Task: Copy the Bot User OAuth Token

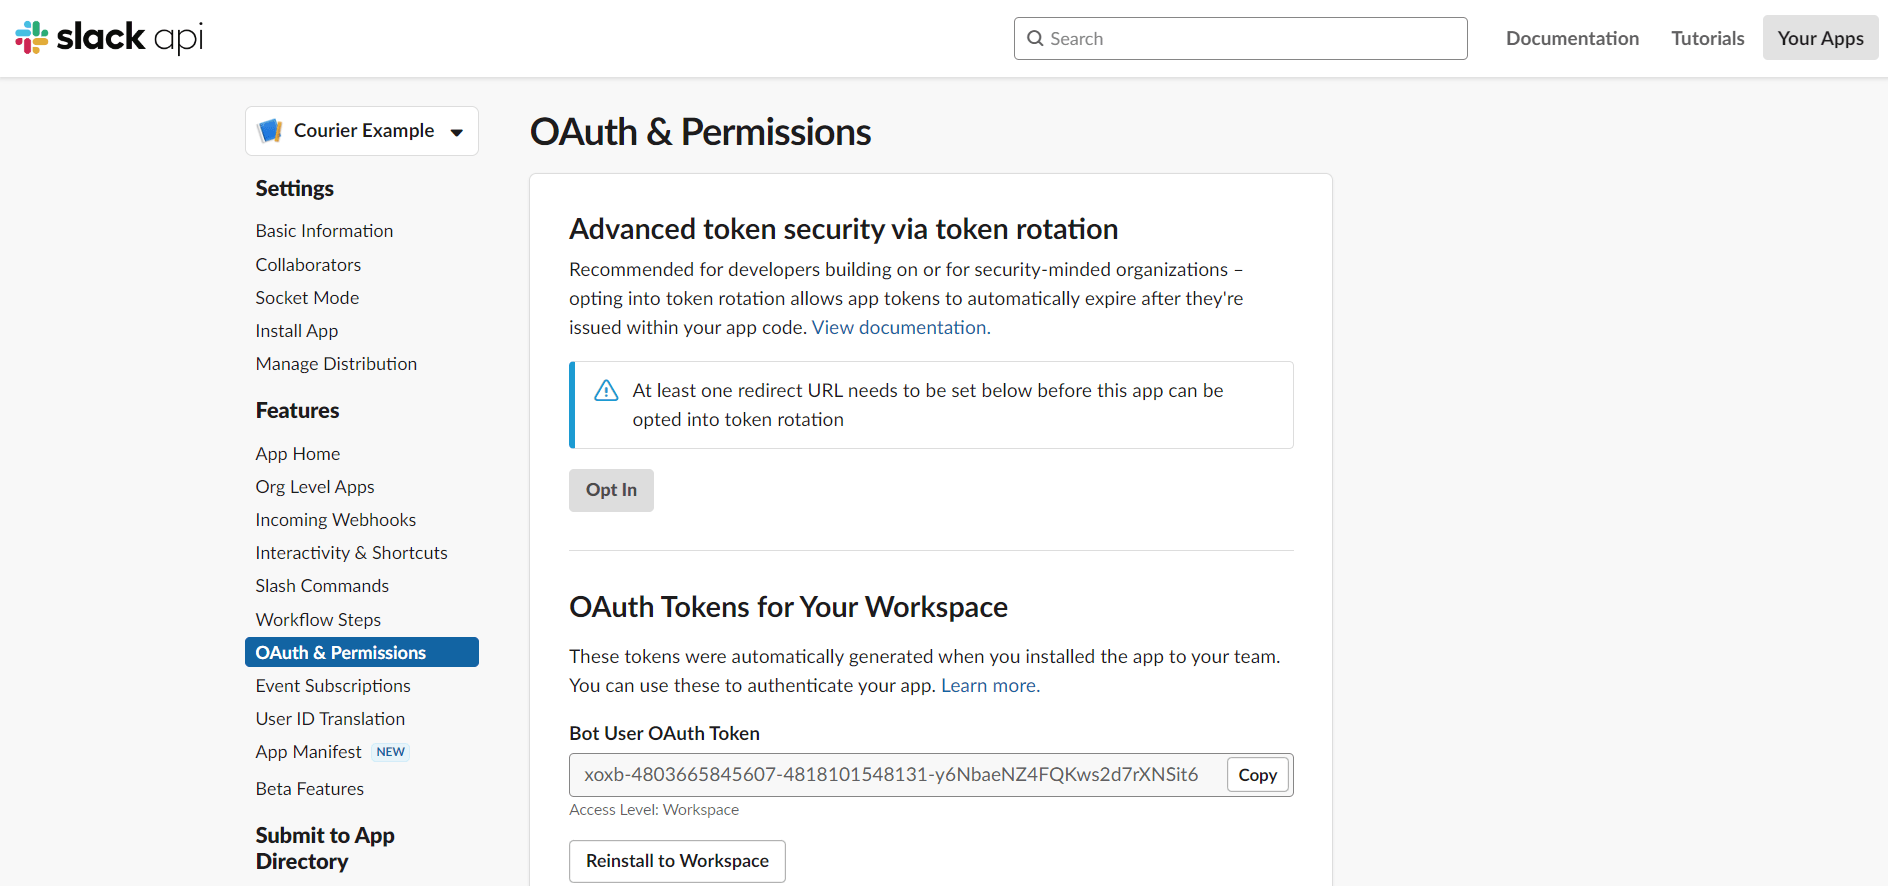Action: [1257, 774]
